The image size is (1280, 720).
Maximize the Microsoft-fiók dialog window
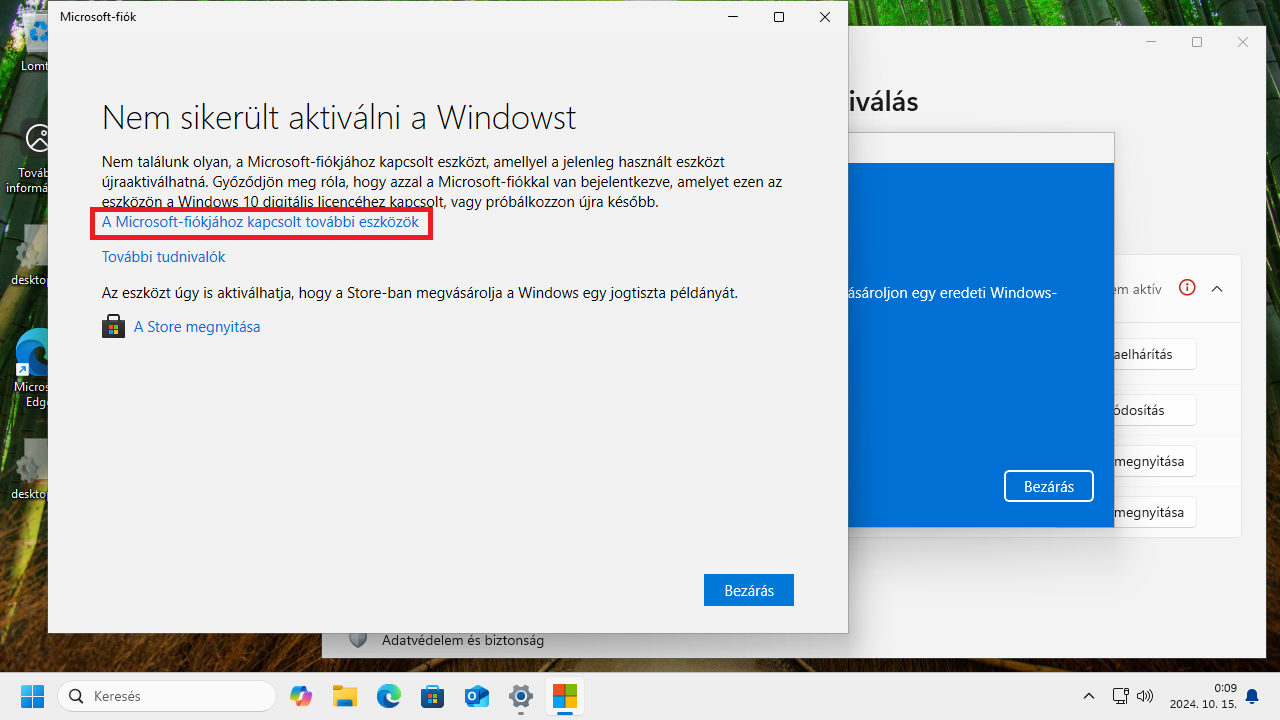click(x=779, y=17)
